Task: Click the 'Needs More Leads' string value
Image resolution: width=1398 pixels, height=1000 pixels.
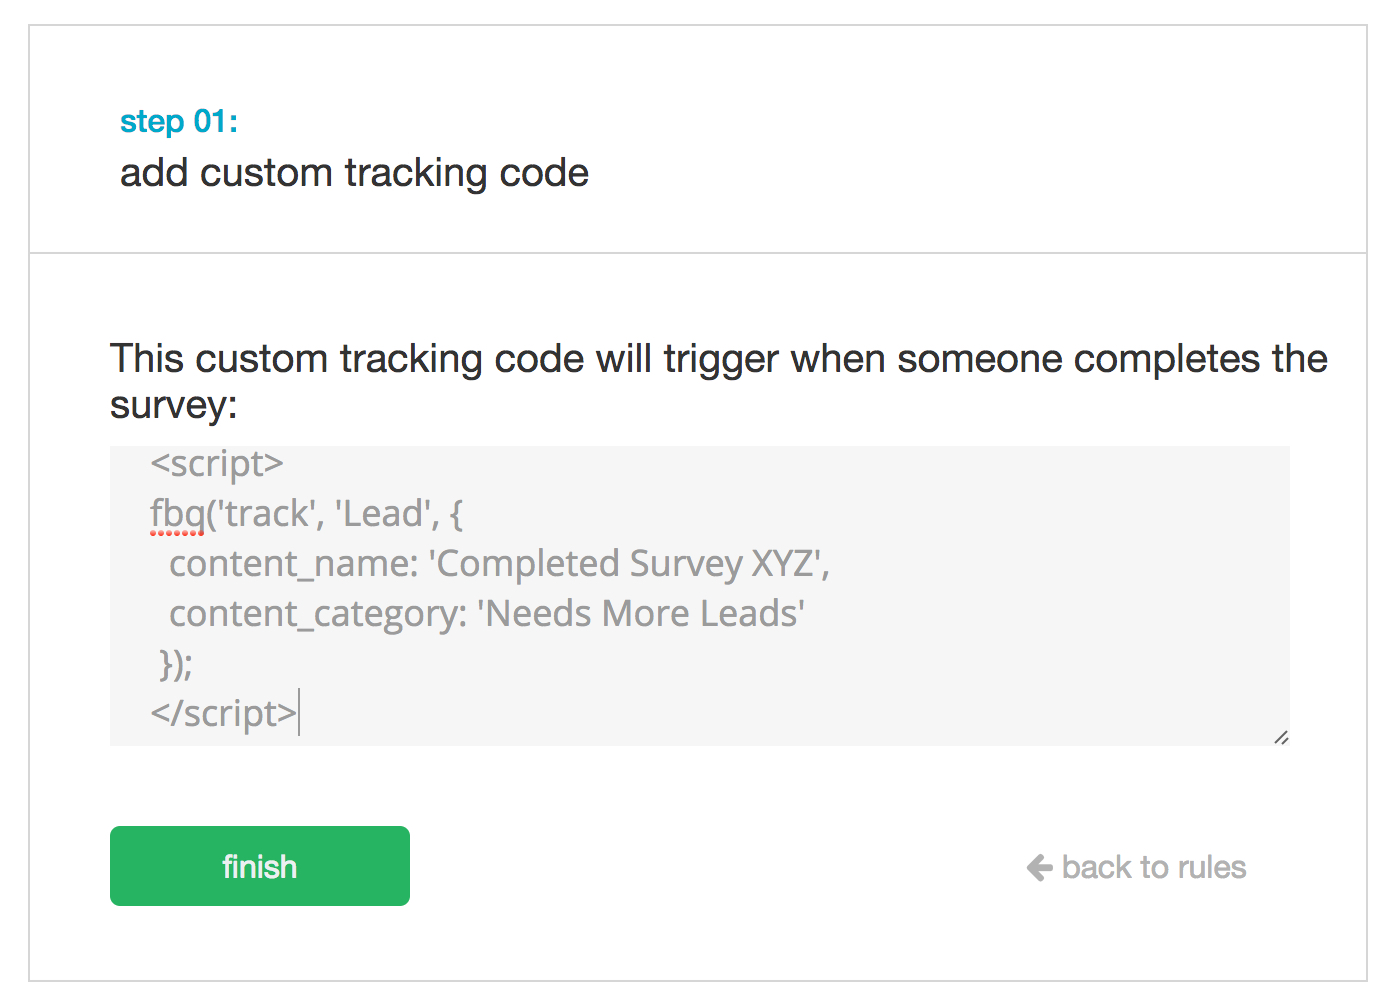Action: [x=641, y=614]
